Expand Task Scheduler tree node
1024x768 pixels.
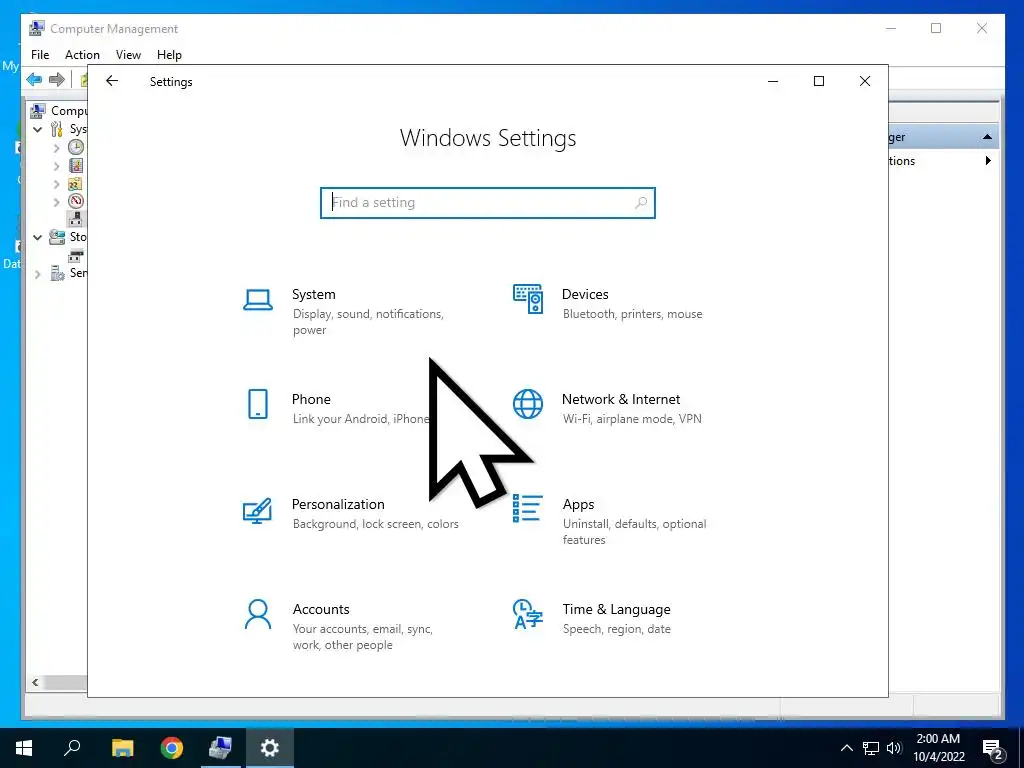[x=57, y=148]
